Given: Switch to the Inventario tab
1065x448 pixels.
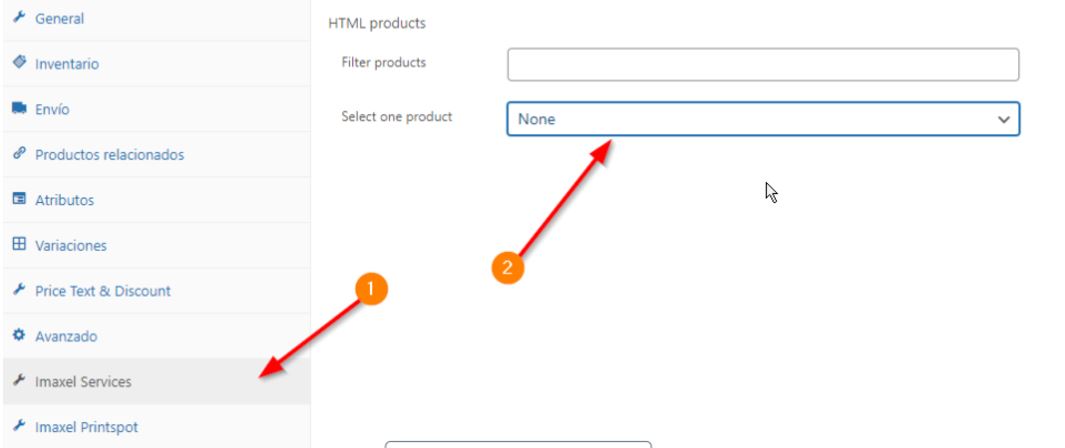Looking at the screenshot, I should pyautogui.click(x=67, y=64).
